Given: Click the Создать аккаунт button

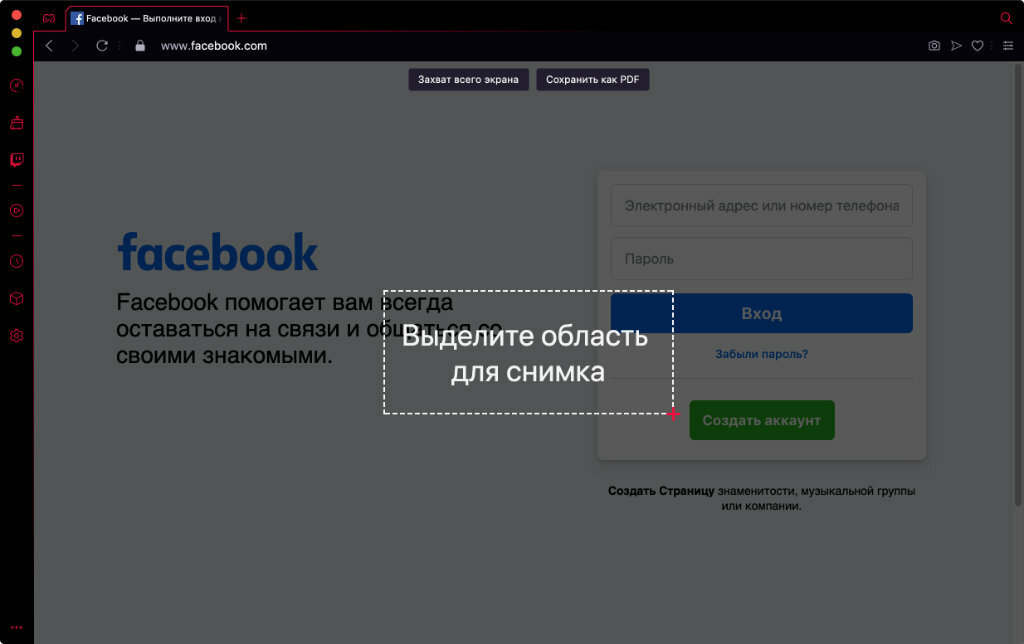Looking at the screenshot, I should coord(761,420).
